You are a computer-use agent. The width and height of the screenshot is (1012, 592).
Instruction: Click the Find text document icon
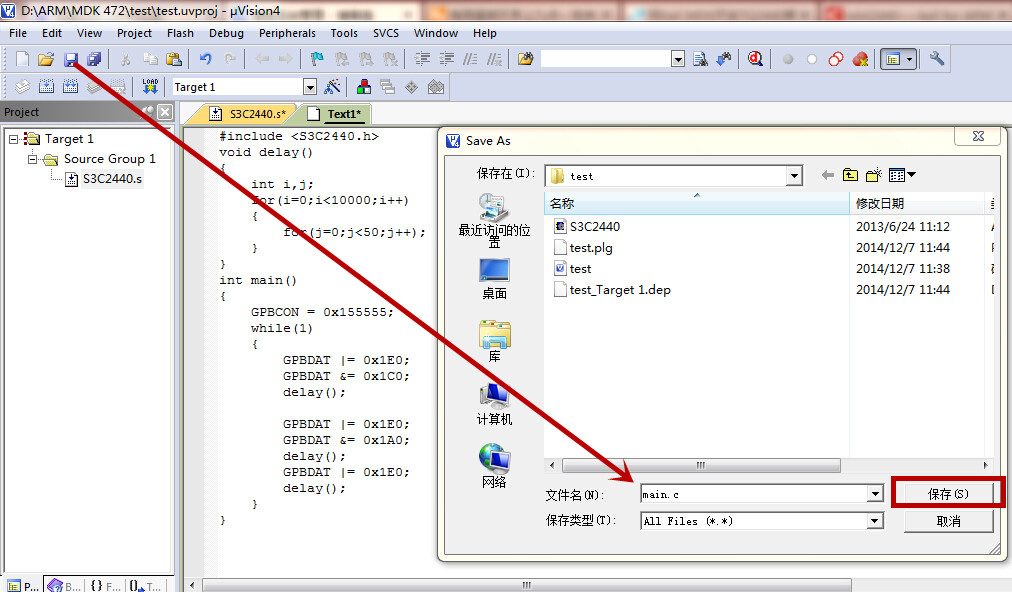tap(700, 59)
